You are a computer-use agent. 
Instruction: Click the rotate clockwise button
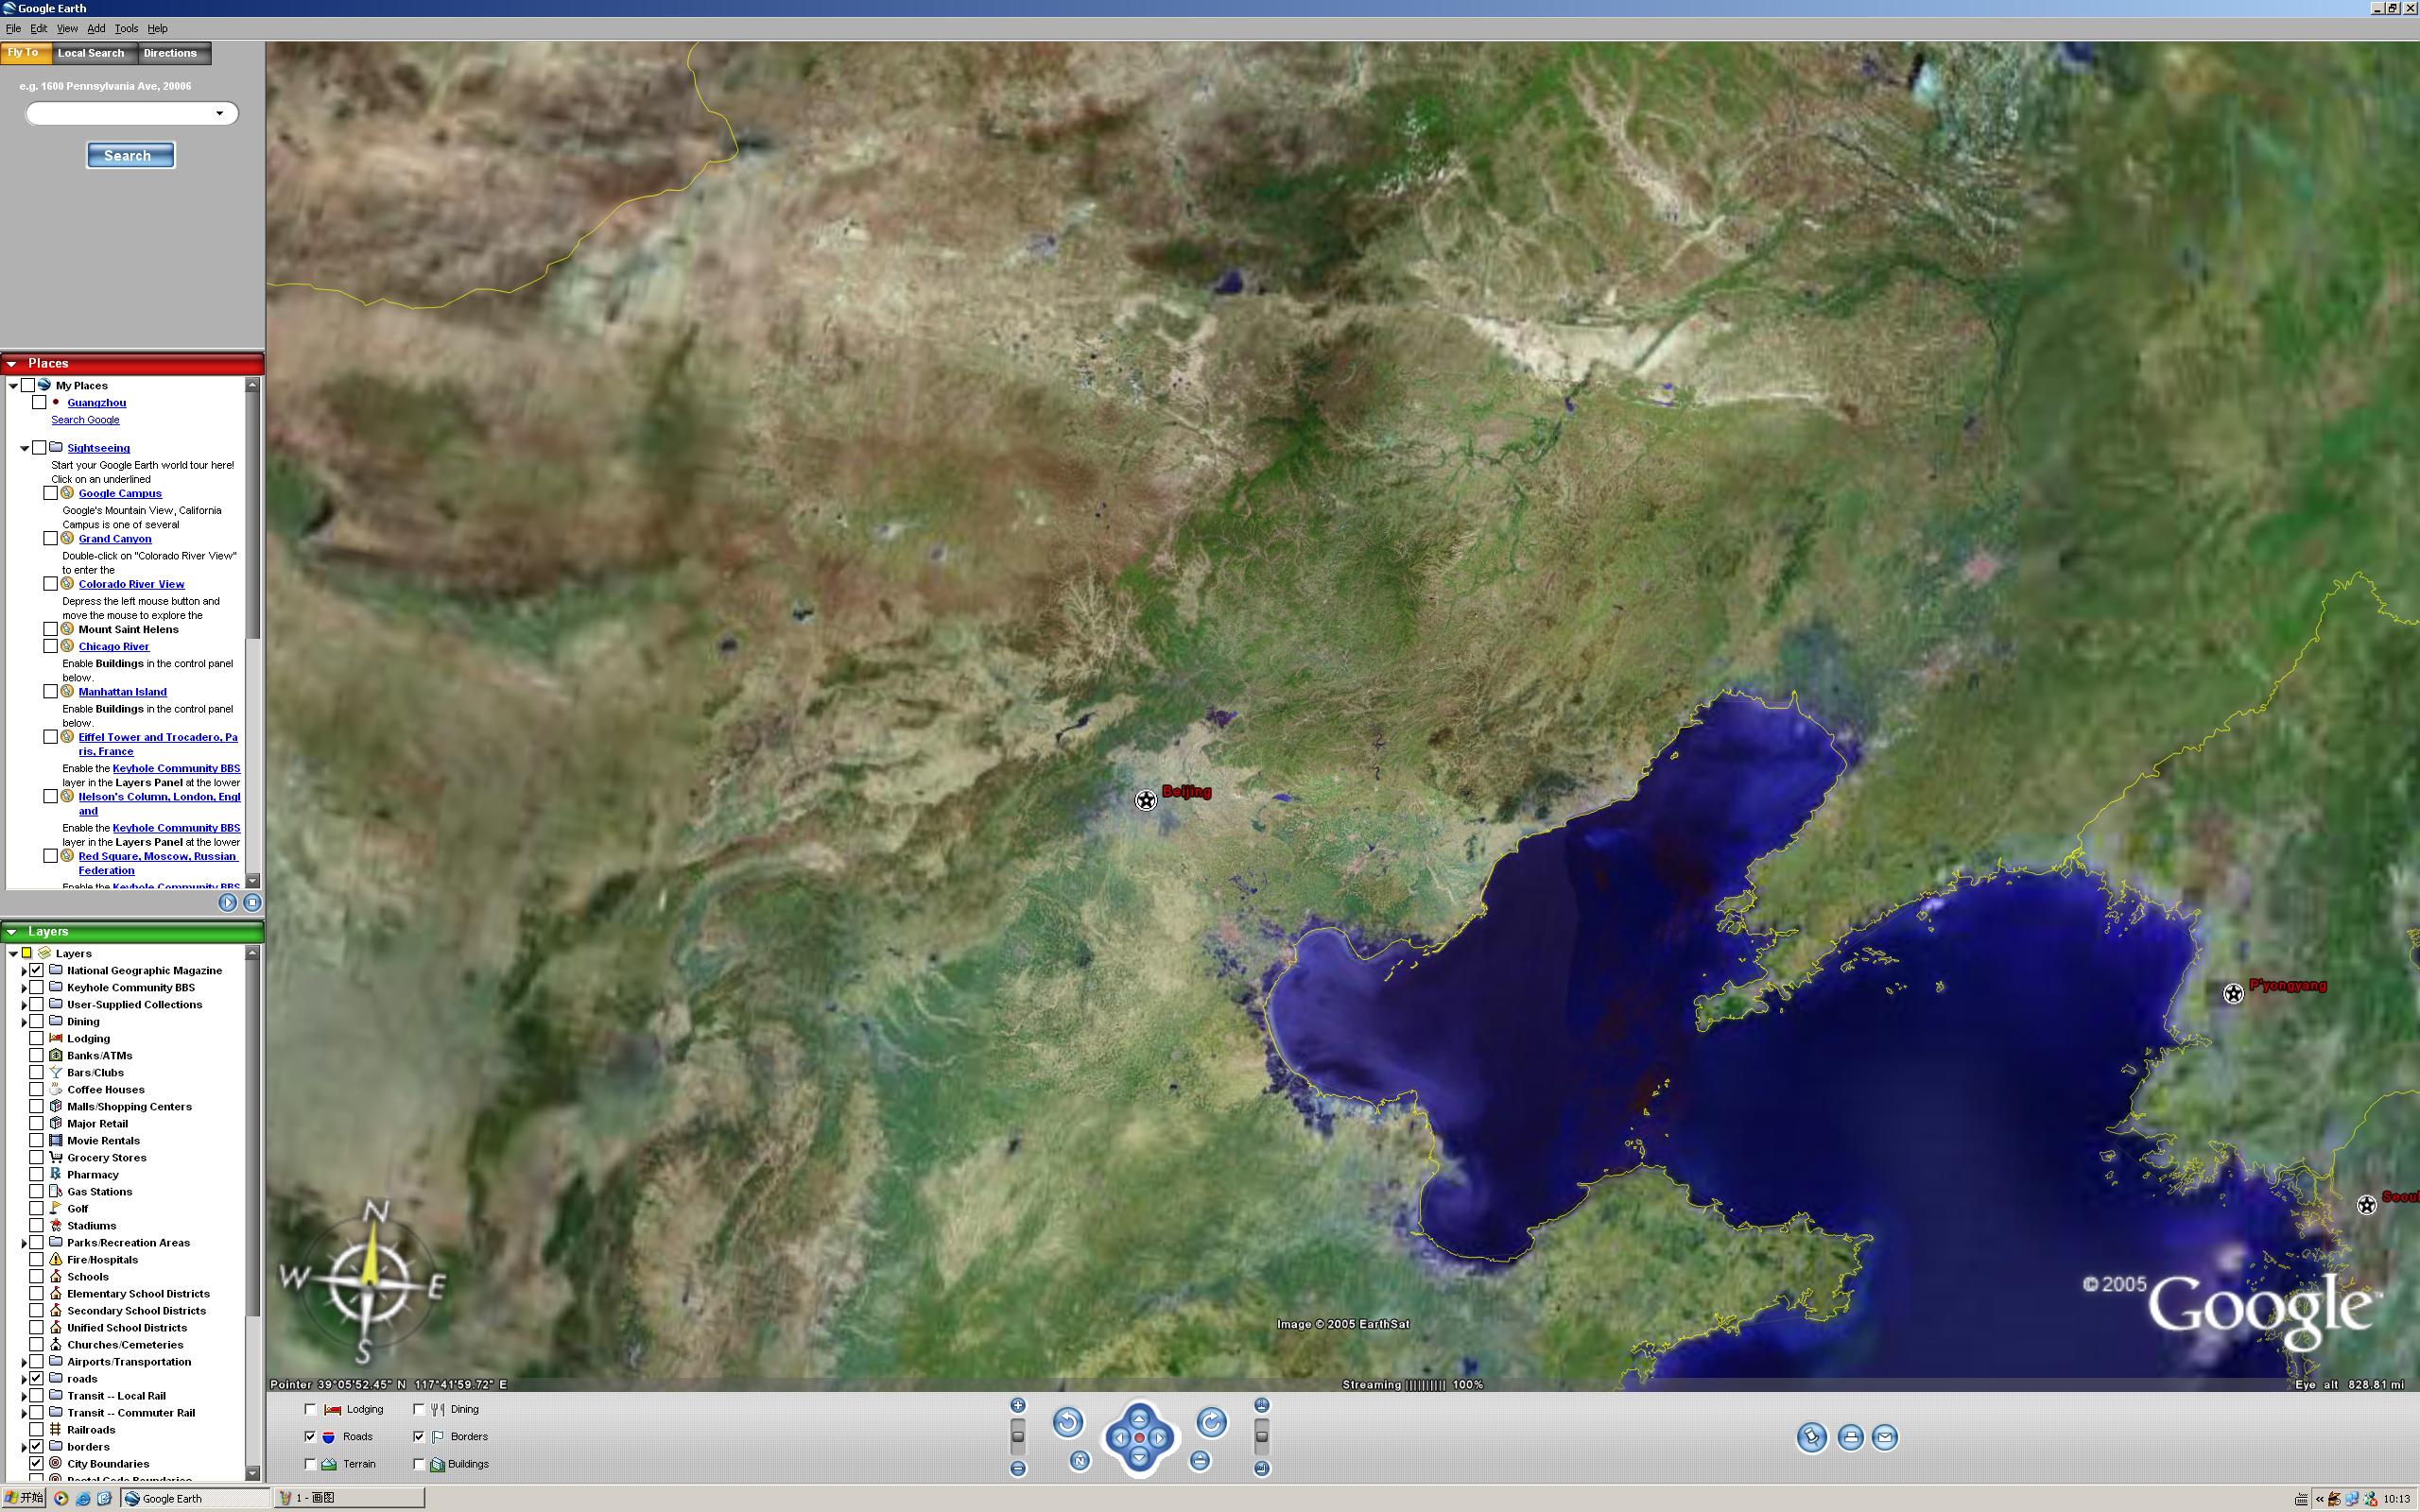coord(1211,1422)
